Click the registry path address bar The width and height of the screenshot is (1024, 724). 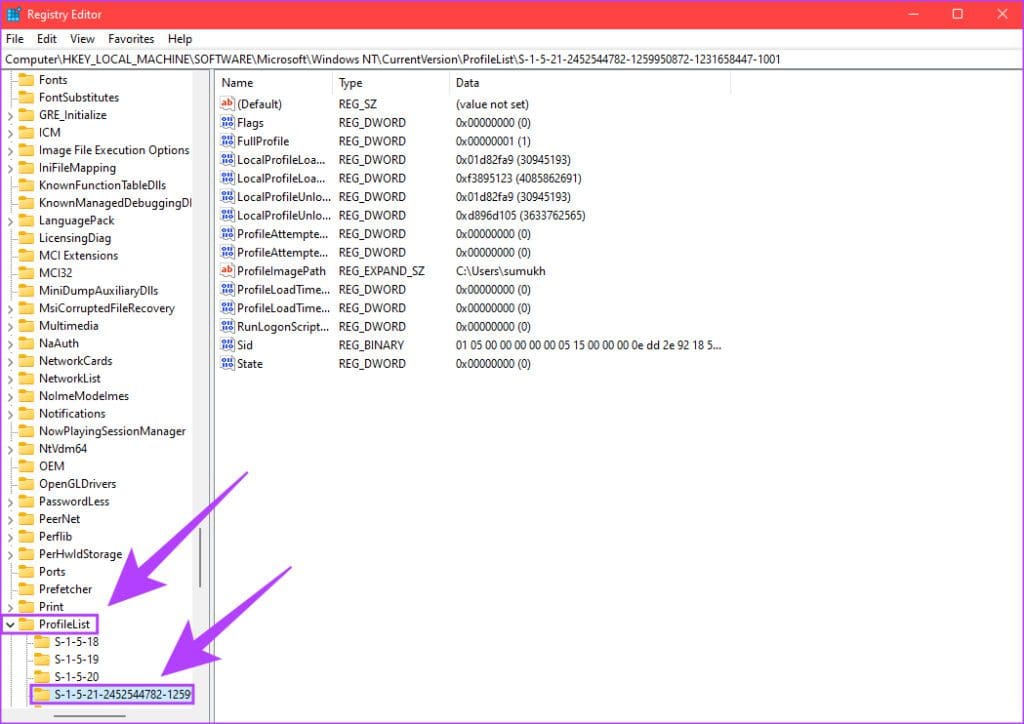pos(500,59)
